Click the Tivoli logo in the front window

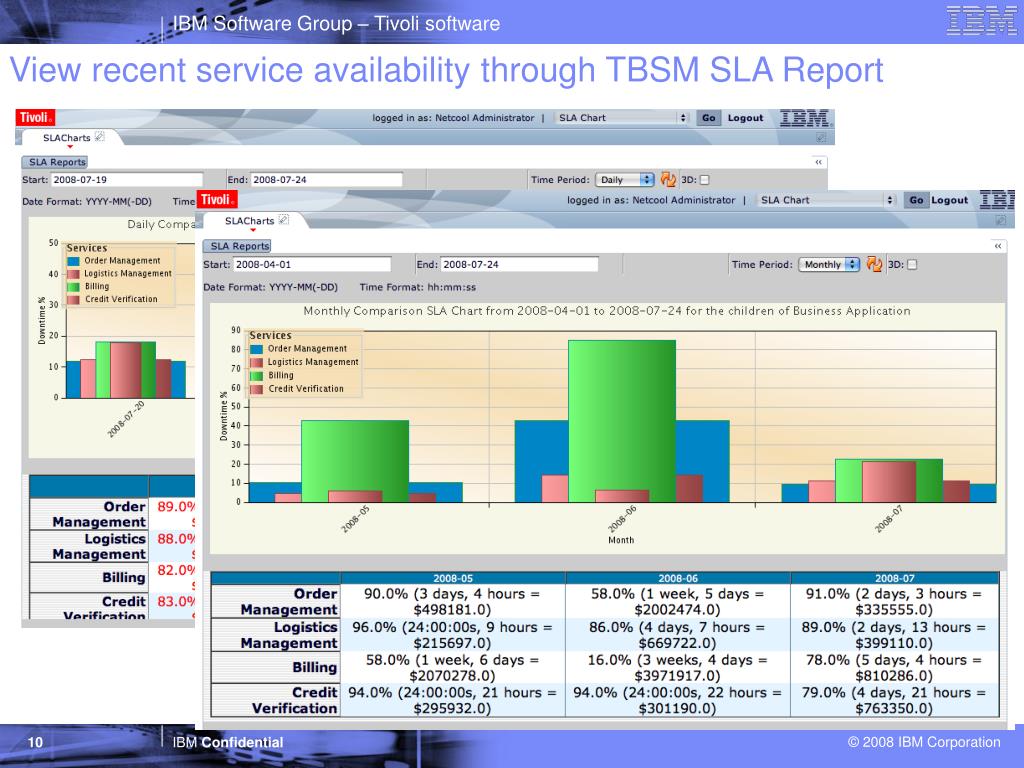tap(217, 200)
